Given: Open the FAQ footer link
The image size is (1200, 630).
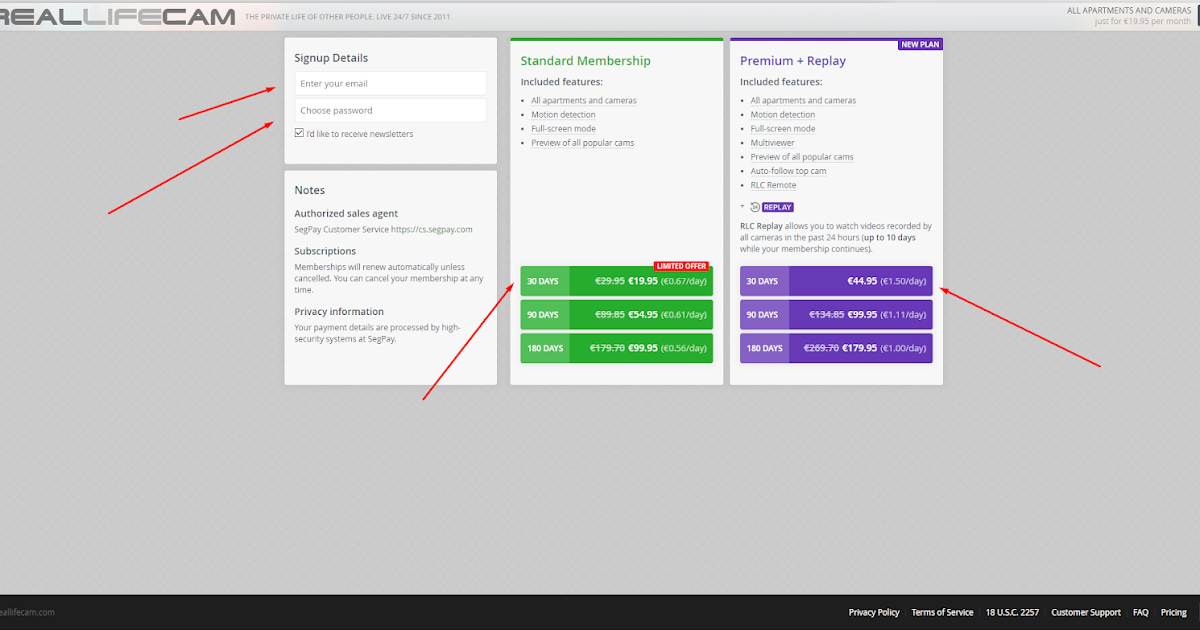Looking at the screenshot, I should [x=1141, y=612].
